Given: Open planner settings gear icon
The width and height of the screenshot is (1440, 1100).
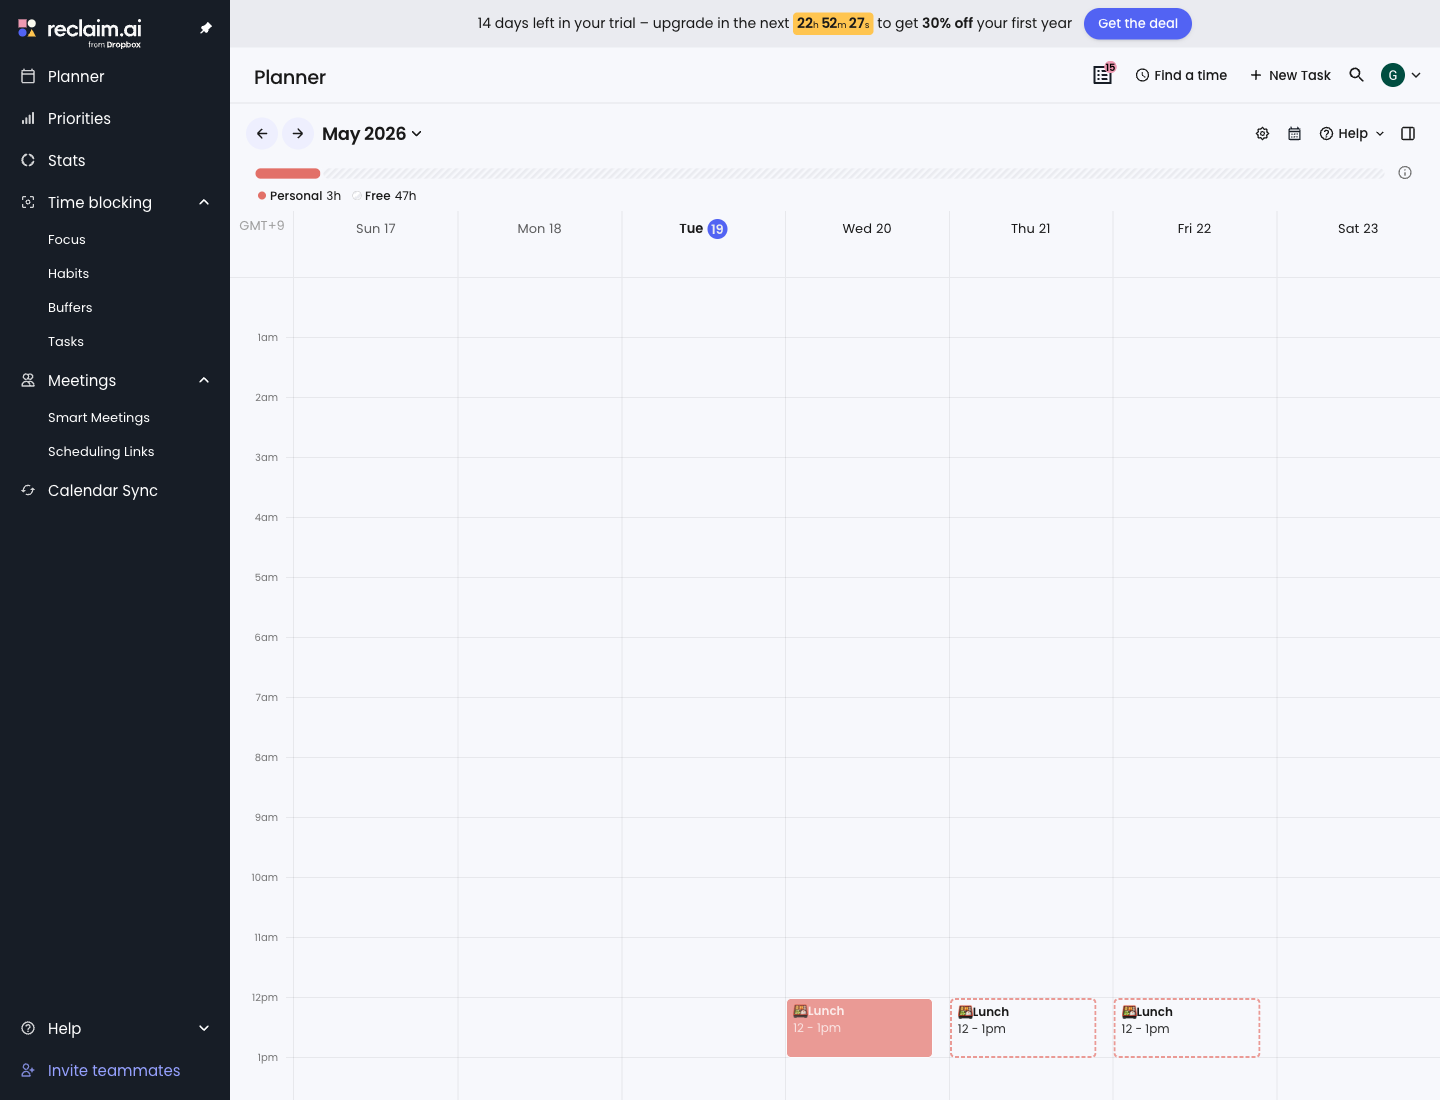Looking at the screenshot, I should 1263,133.
